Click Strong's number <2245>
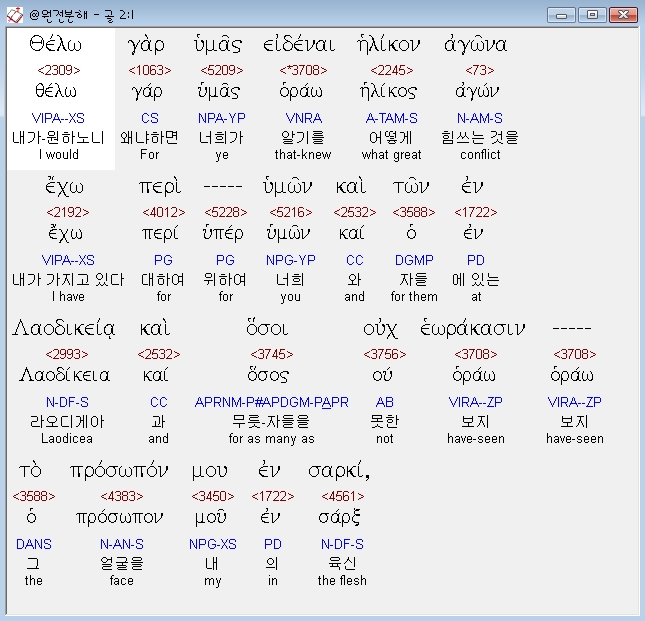The width and height of the screenshot is (645, 621). click(392, 70)
